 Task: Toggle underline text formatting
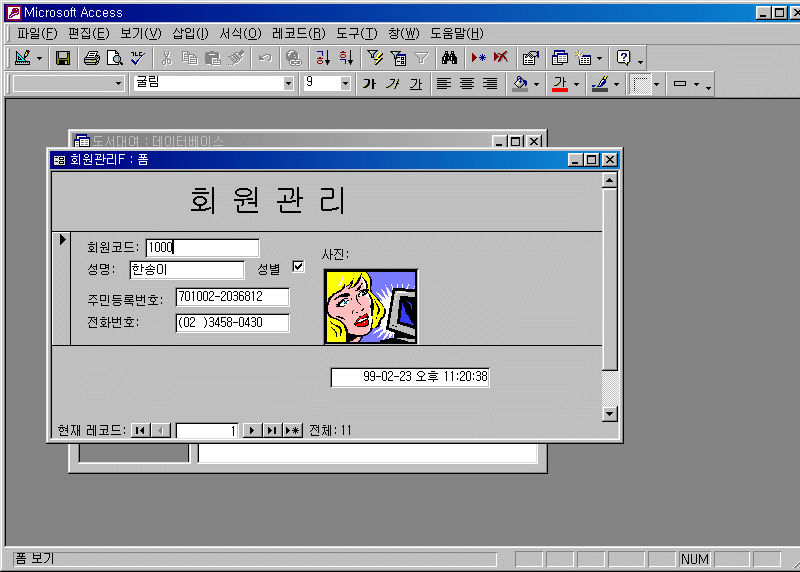tap(415, 84)
